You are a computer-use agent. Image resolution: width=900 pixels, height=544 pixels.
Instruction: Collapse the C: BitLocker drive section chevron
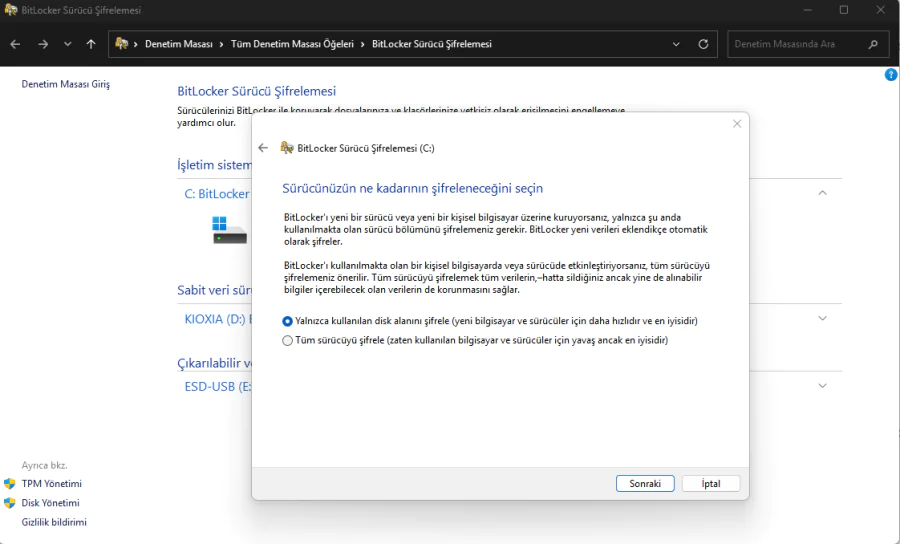click(x=822, y=193)
